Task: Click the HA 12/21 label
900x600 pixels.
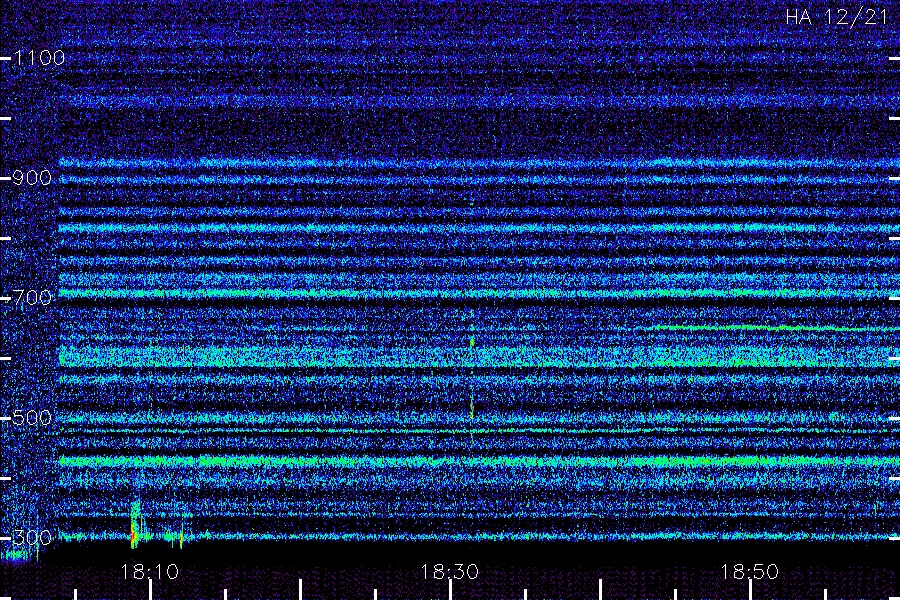Action: pyautogui.click(x=837, y=17)
